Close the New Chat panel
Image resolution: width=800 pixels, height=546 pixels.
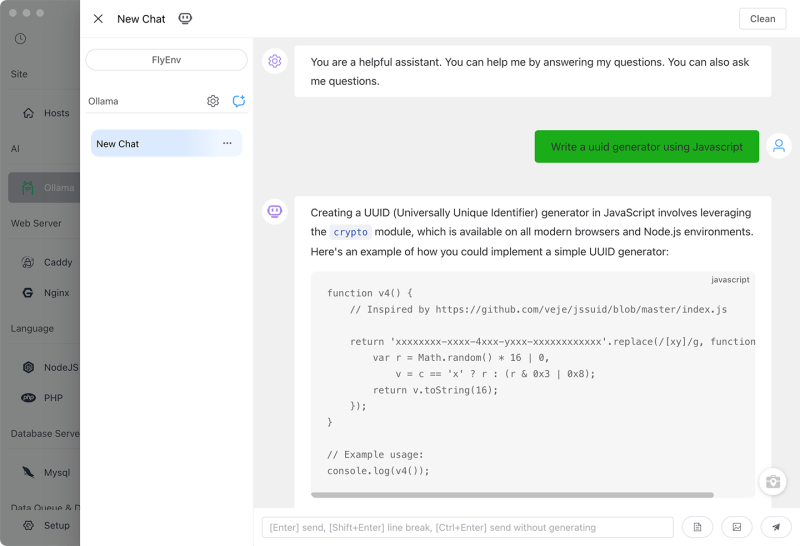98,19
